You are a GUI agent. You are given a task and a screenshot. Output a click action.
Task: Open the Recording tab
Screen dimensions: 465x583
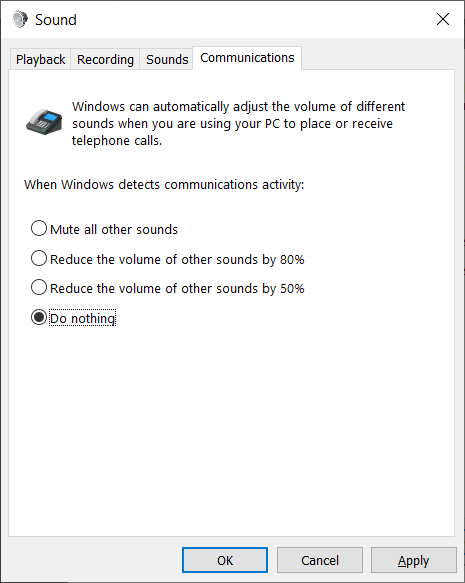105,59
